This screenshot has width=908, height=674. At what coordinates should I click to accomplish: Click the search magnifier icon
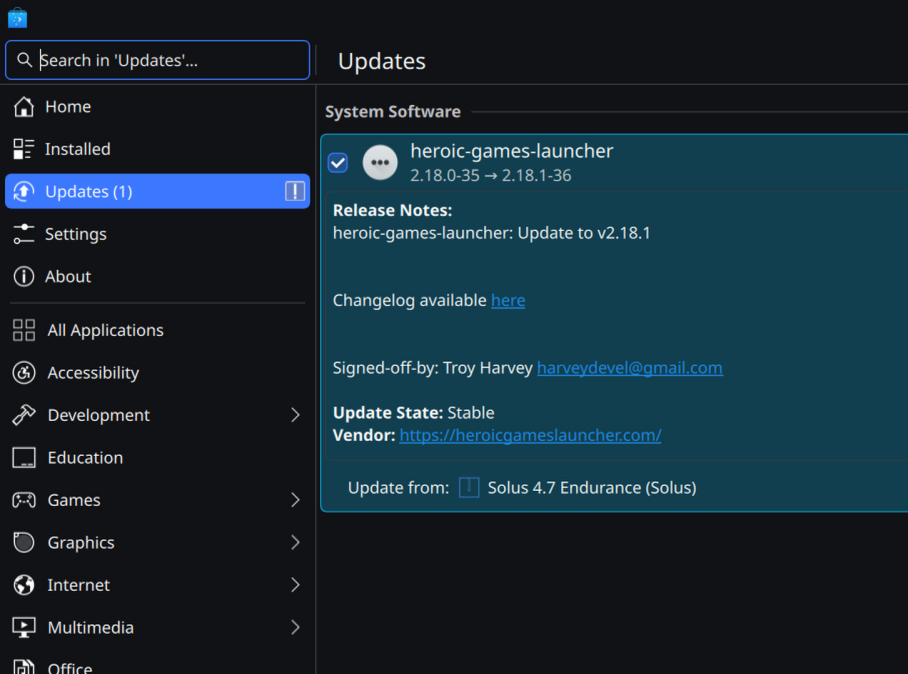[x=24, y=60]
